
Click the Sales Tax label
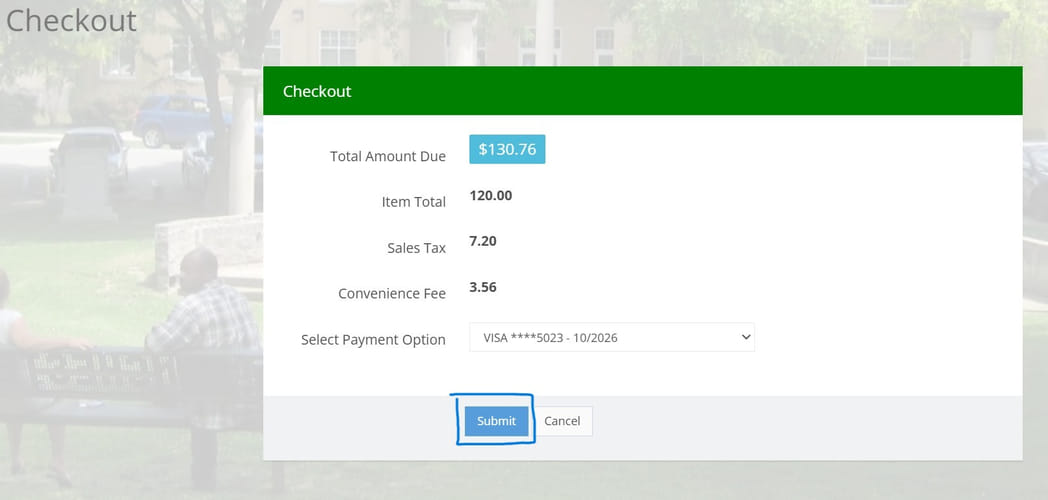point(416,248)
